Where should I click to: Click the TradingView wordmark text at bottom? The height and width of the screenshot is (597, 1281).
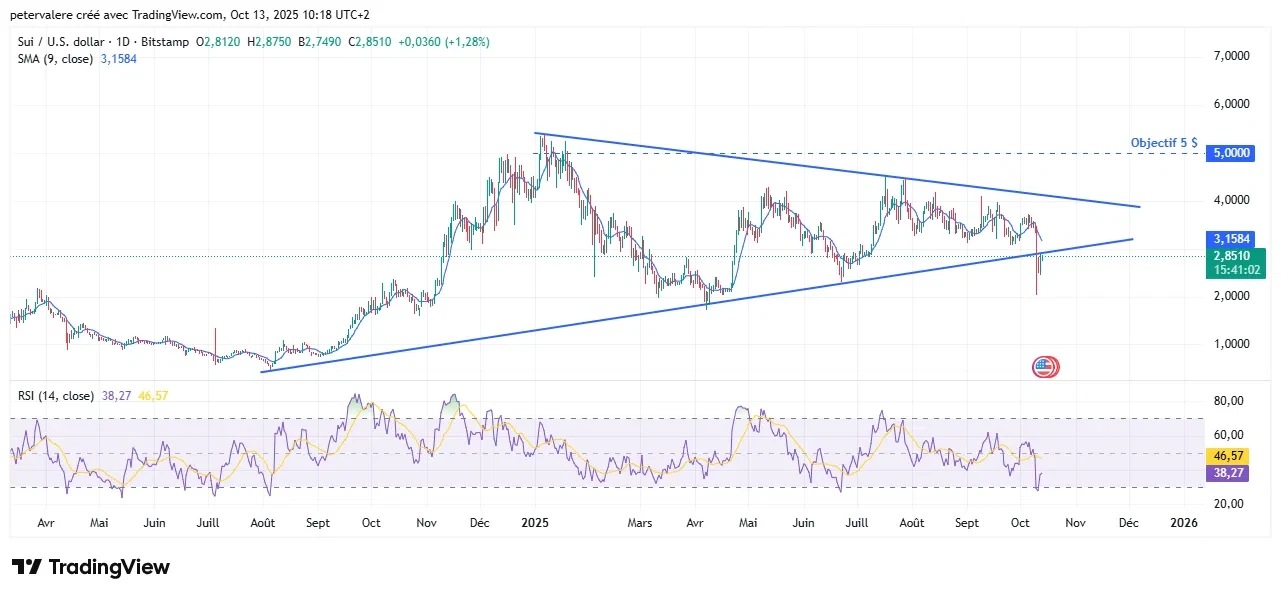pyautogui.click(x=109, y=568)
